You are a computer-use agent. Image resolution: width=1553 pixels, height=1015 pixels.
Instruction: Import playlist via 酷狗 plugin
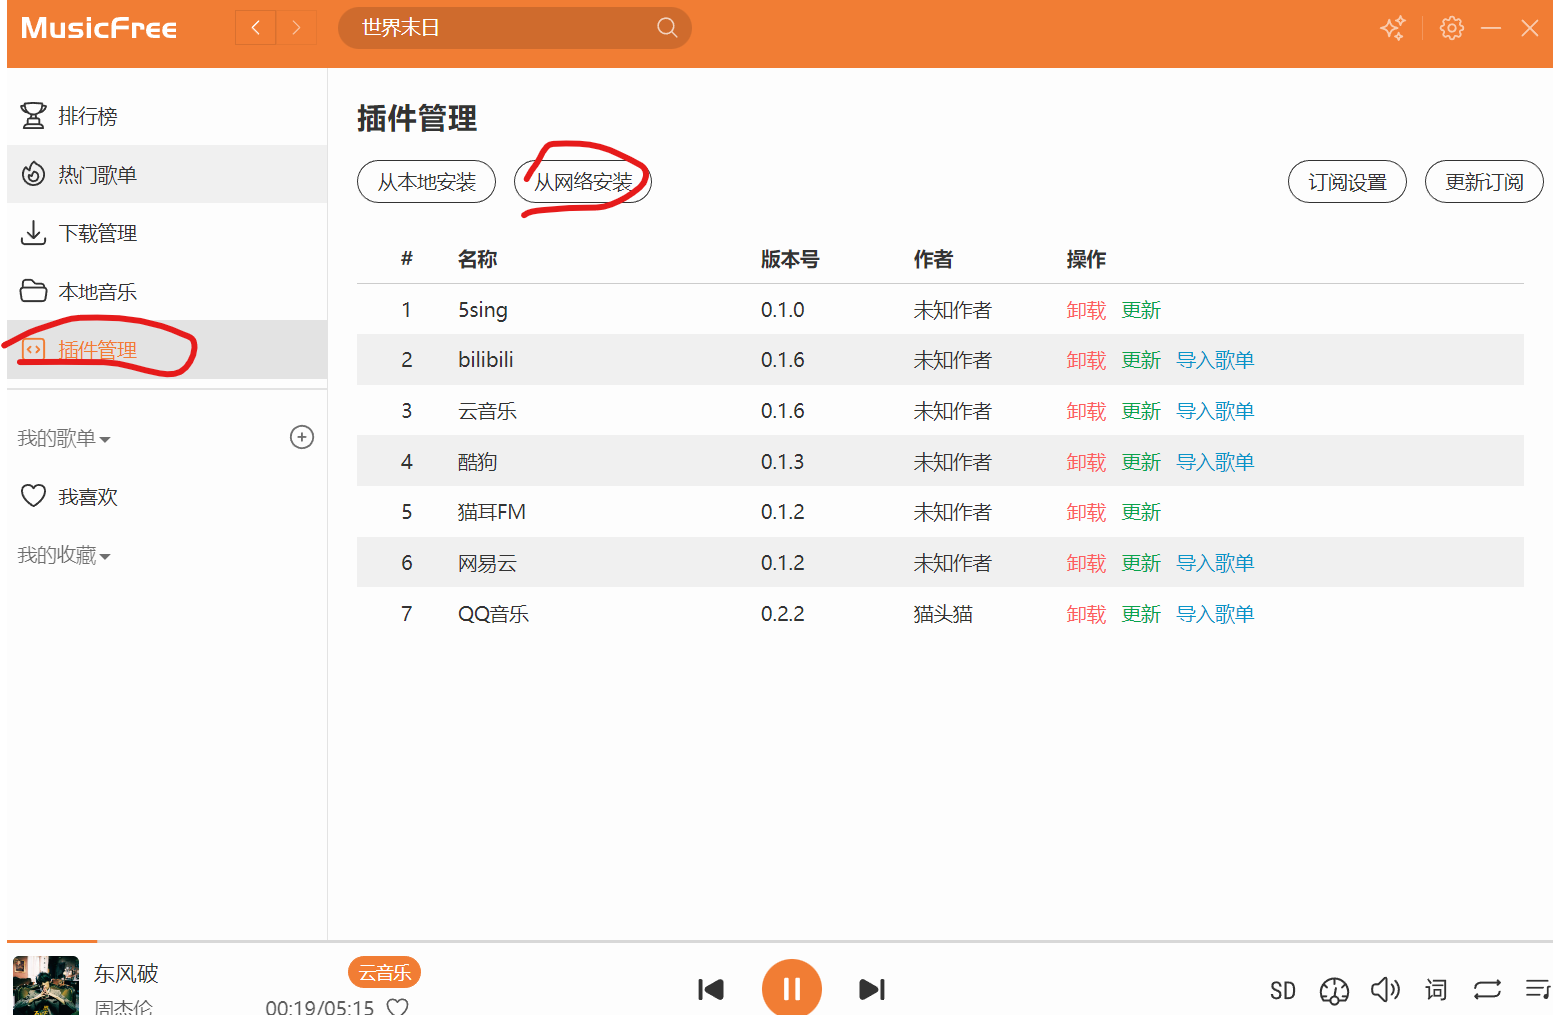1215,462
